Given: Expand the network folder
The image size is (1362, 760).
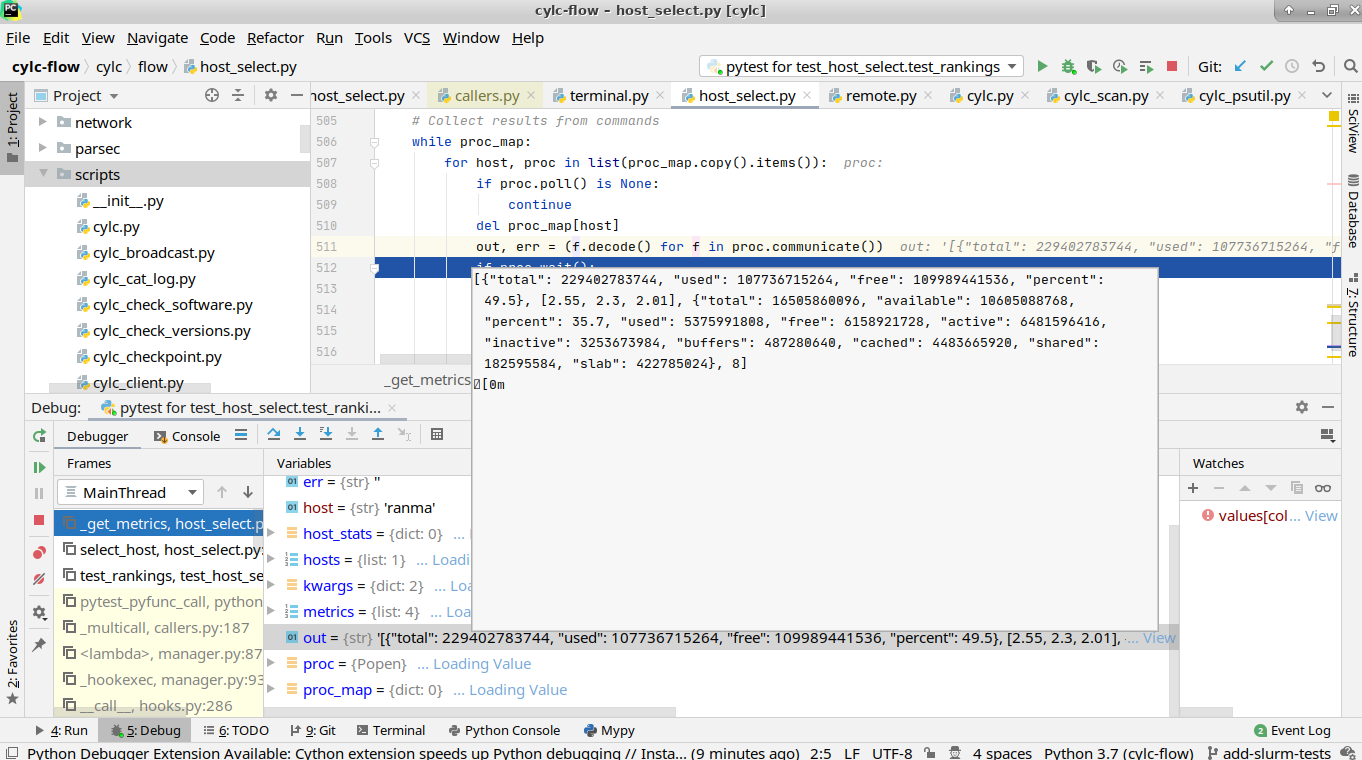Looking at the screenshot, I should [43, 122].
